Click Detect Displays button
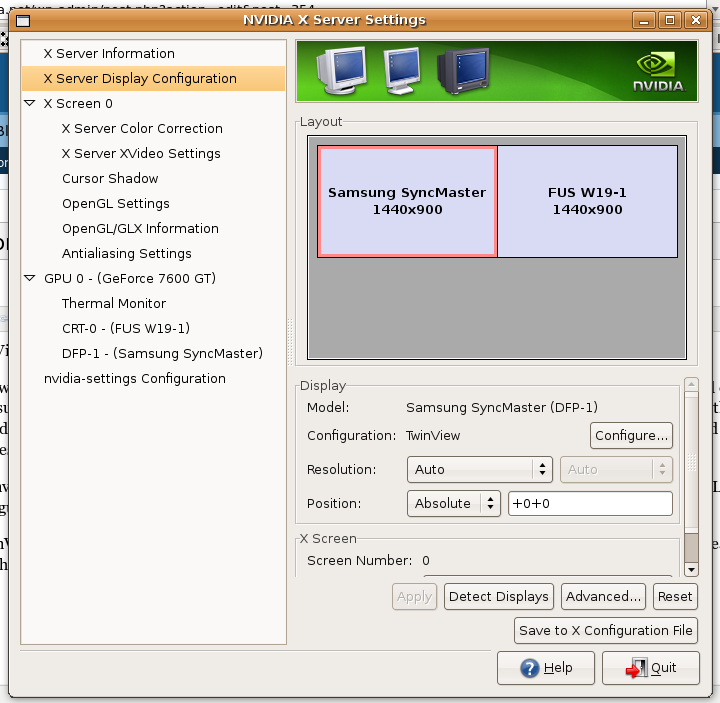 click(499, 596)
